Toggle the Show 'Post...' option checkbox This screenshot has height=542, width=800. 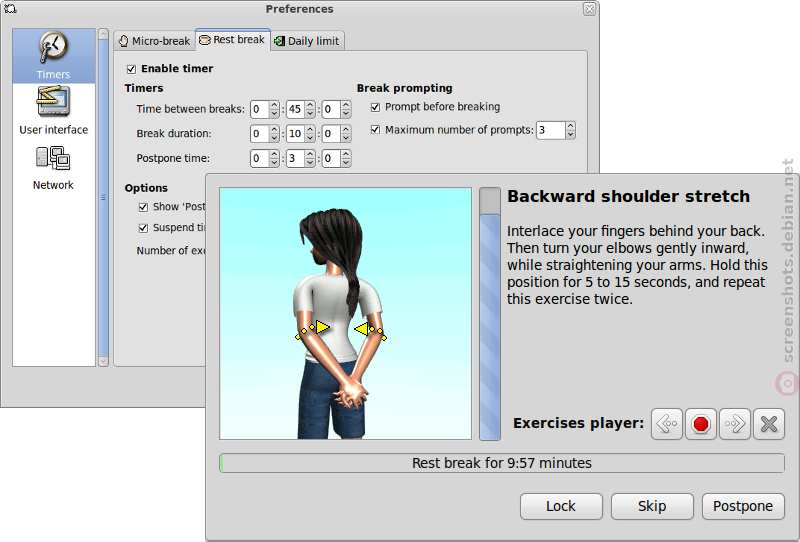(x=143, y=207)
